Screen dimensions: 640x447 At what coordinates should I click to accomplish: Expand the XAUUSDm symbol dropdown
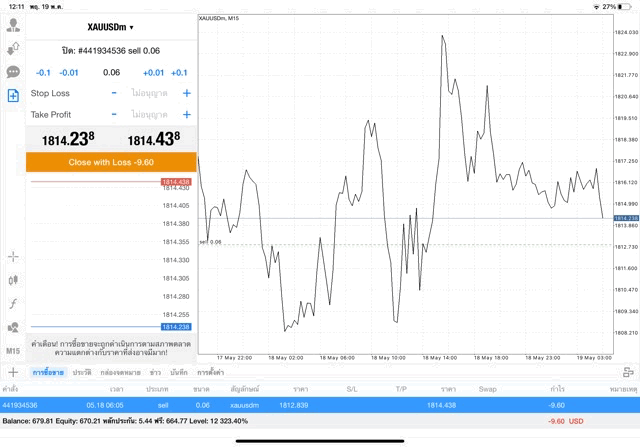(x=111, y=27)
